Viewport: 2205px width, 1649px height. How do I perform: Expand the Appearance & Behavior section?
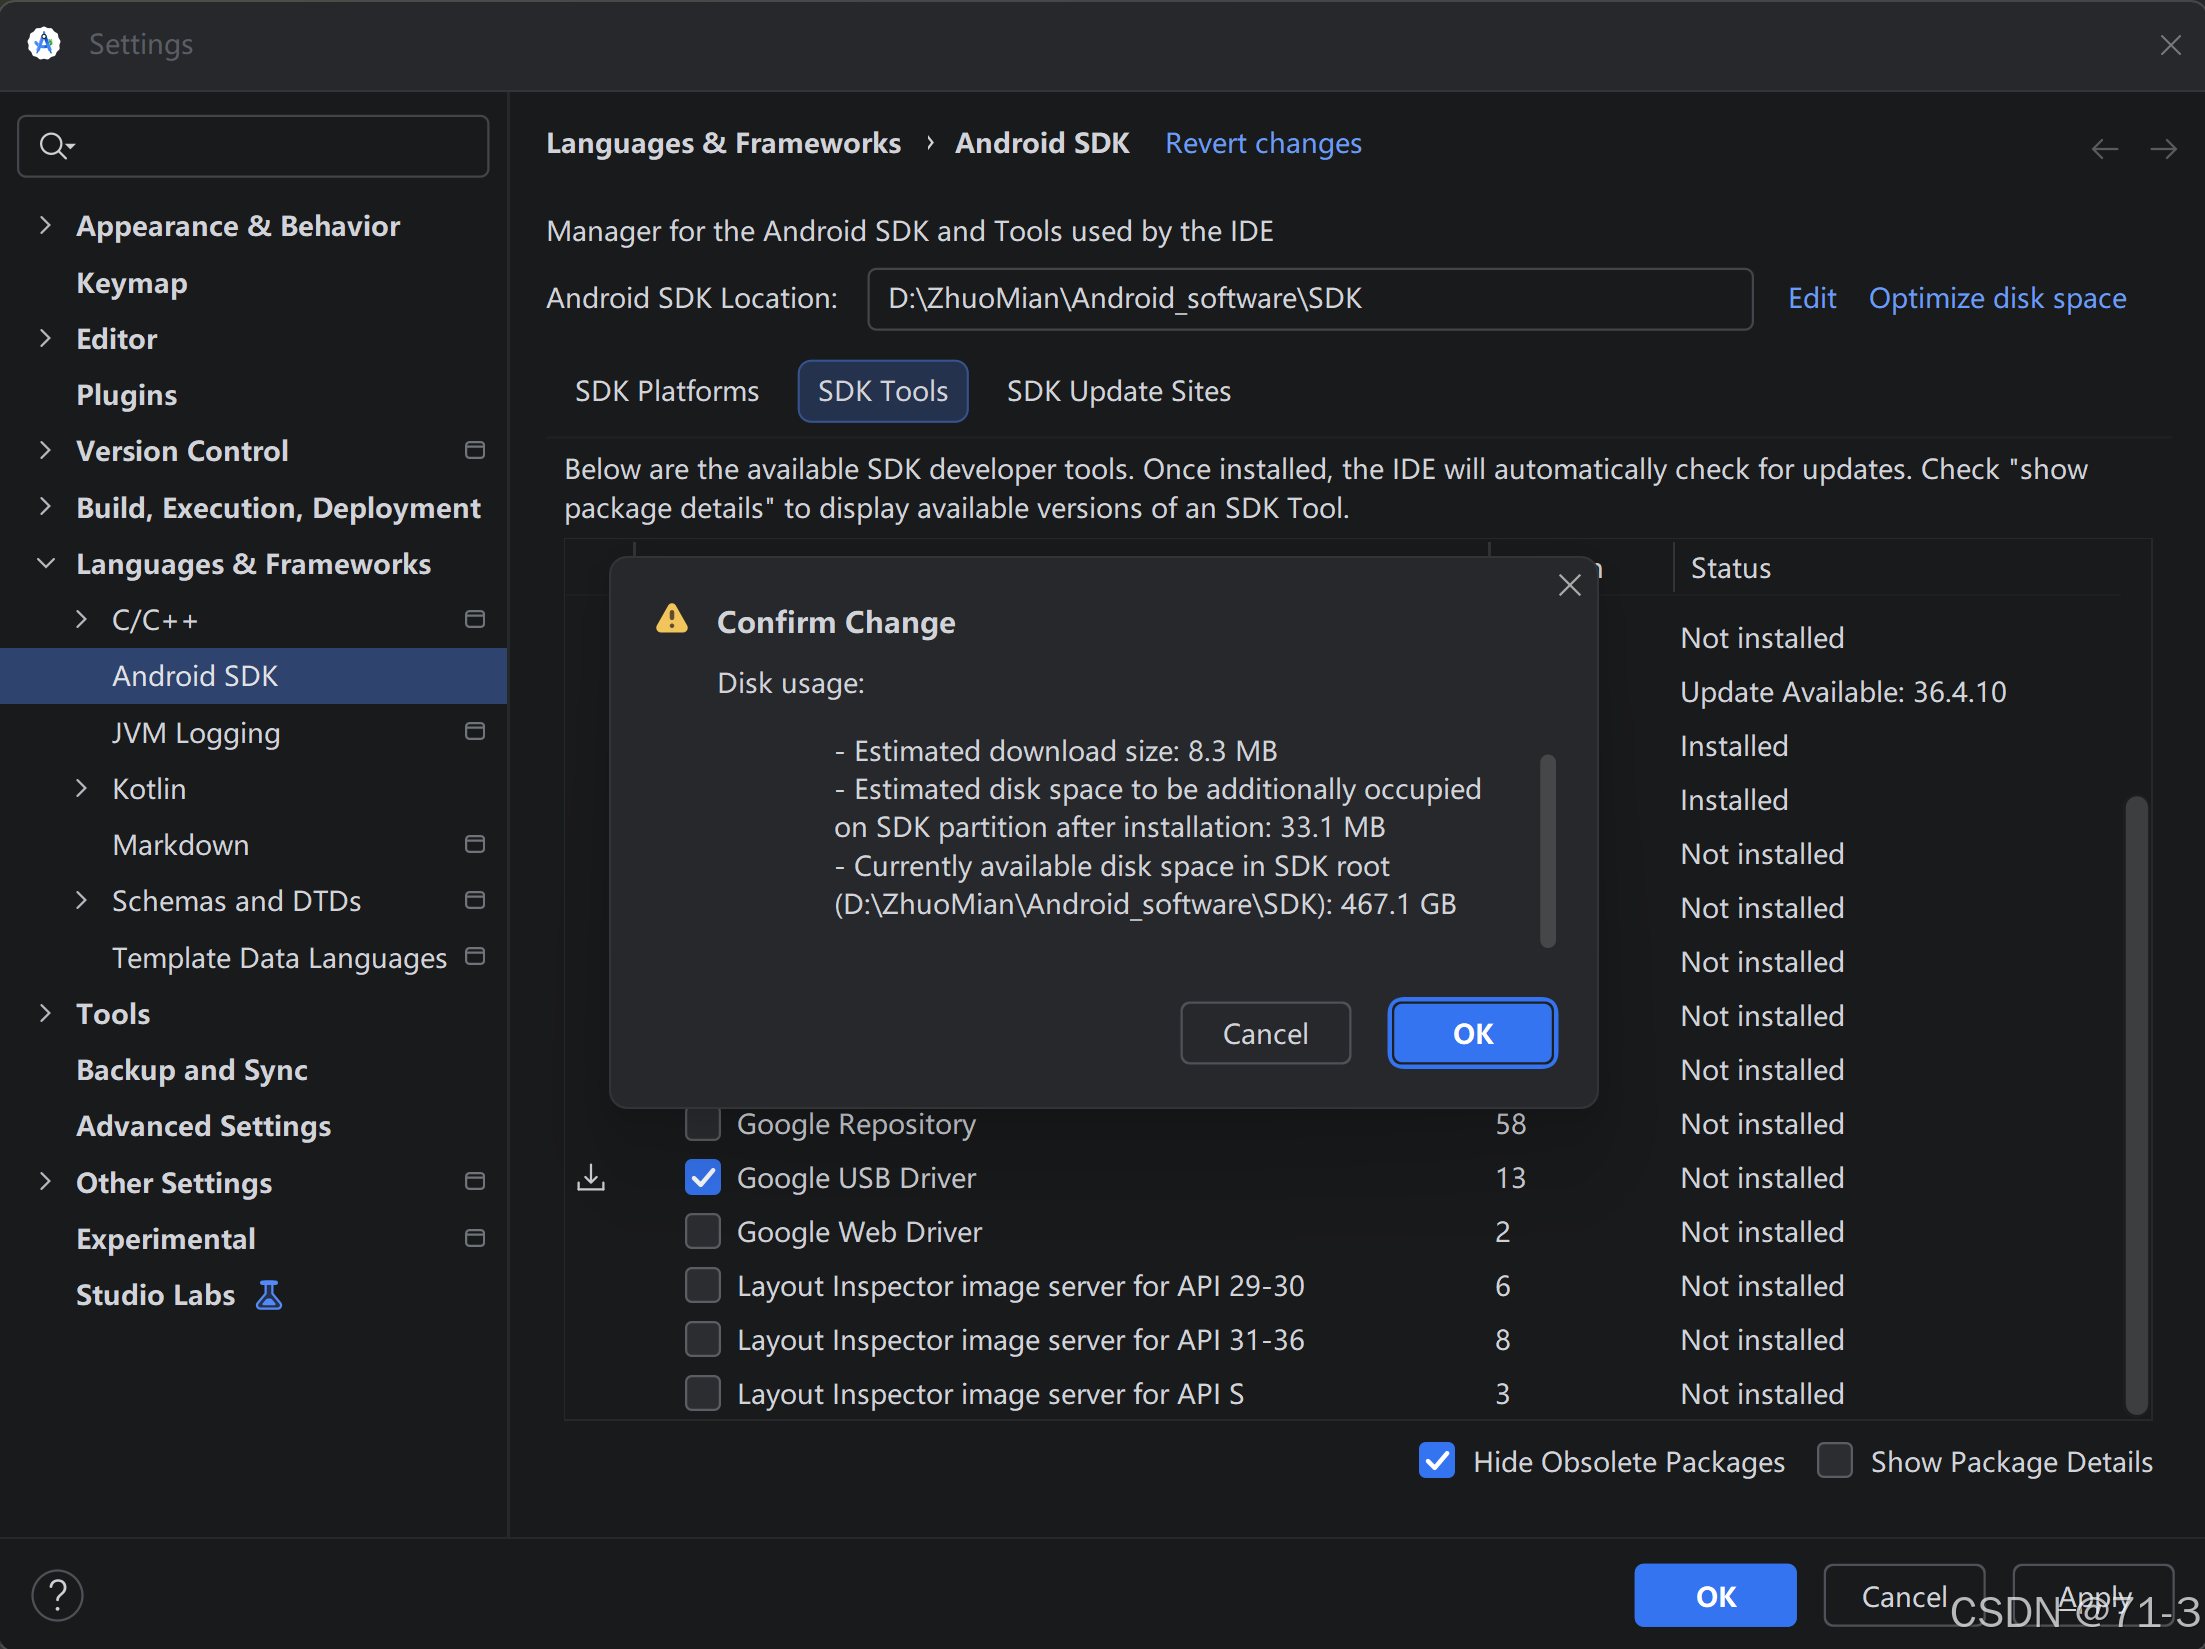tap(45, 226)
